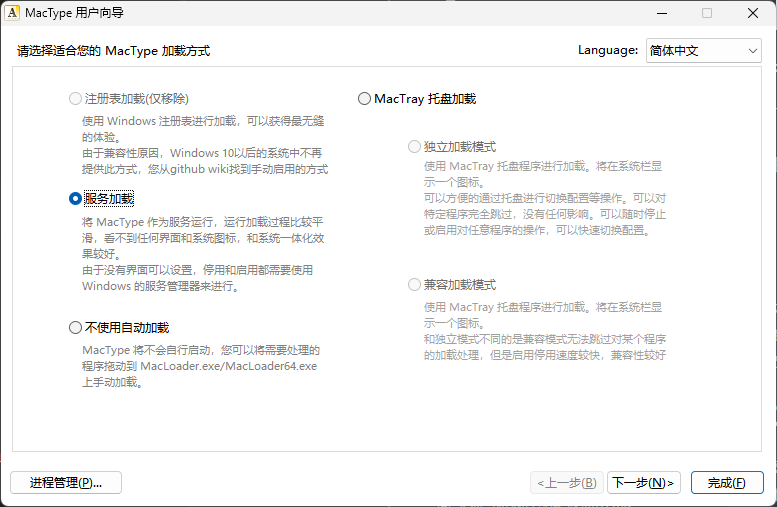Screen dimensions: 777x507
Task: Click the heading 请选择适合您的 MacType 加载方式
Action: tap(113, 51)
